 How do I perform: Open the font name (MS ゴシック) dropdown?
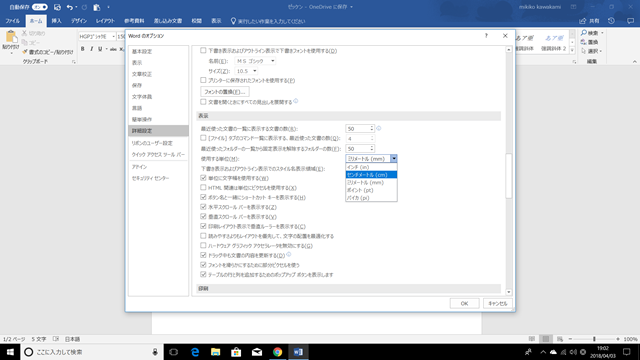click(273, 61)
